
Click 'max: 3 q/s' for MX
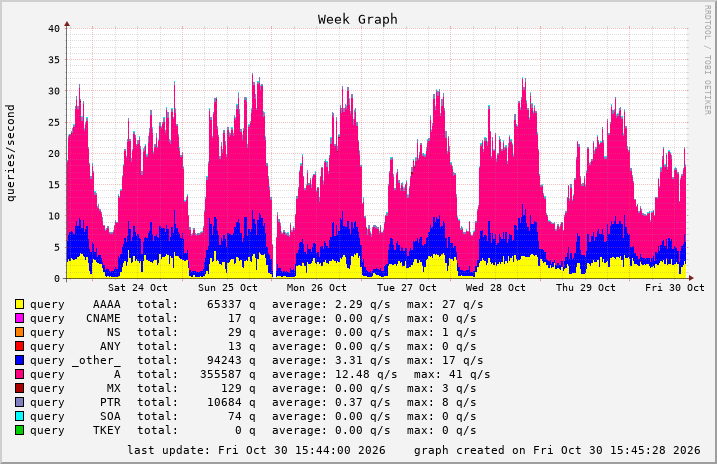pyautogui.click(x=441, y=388)
